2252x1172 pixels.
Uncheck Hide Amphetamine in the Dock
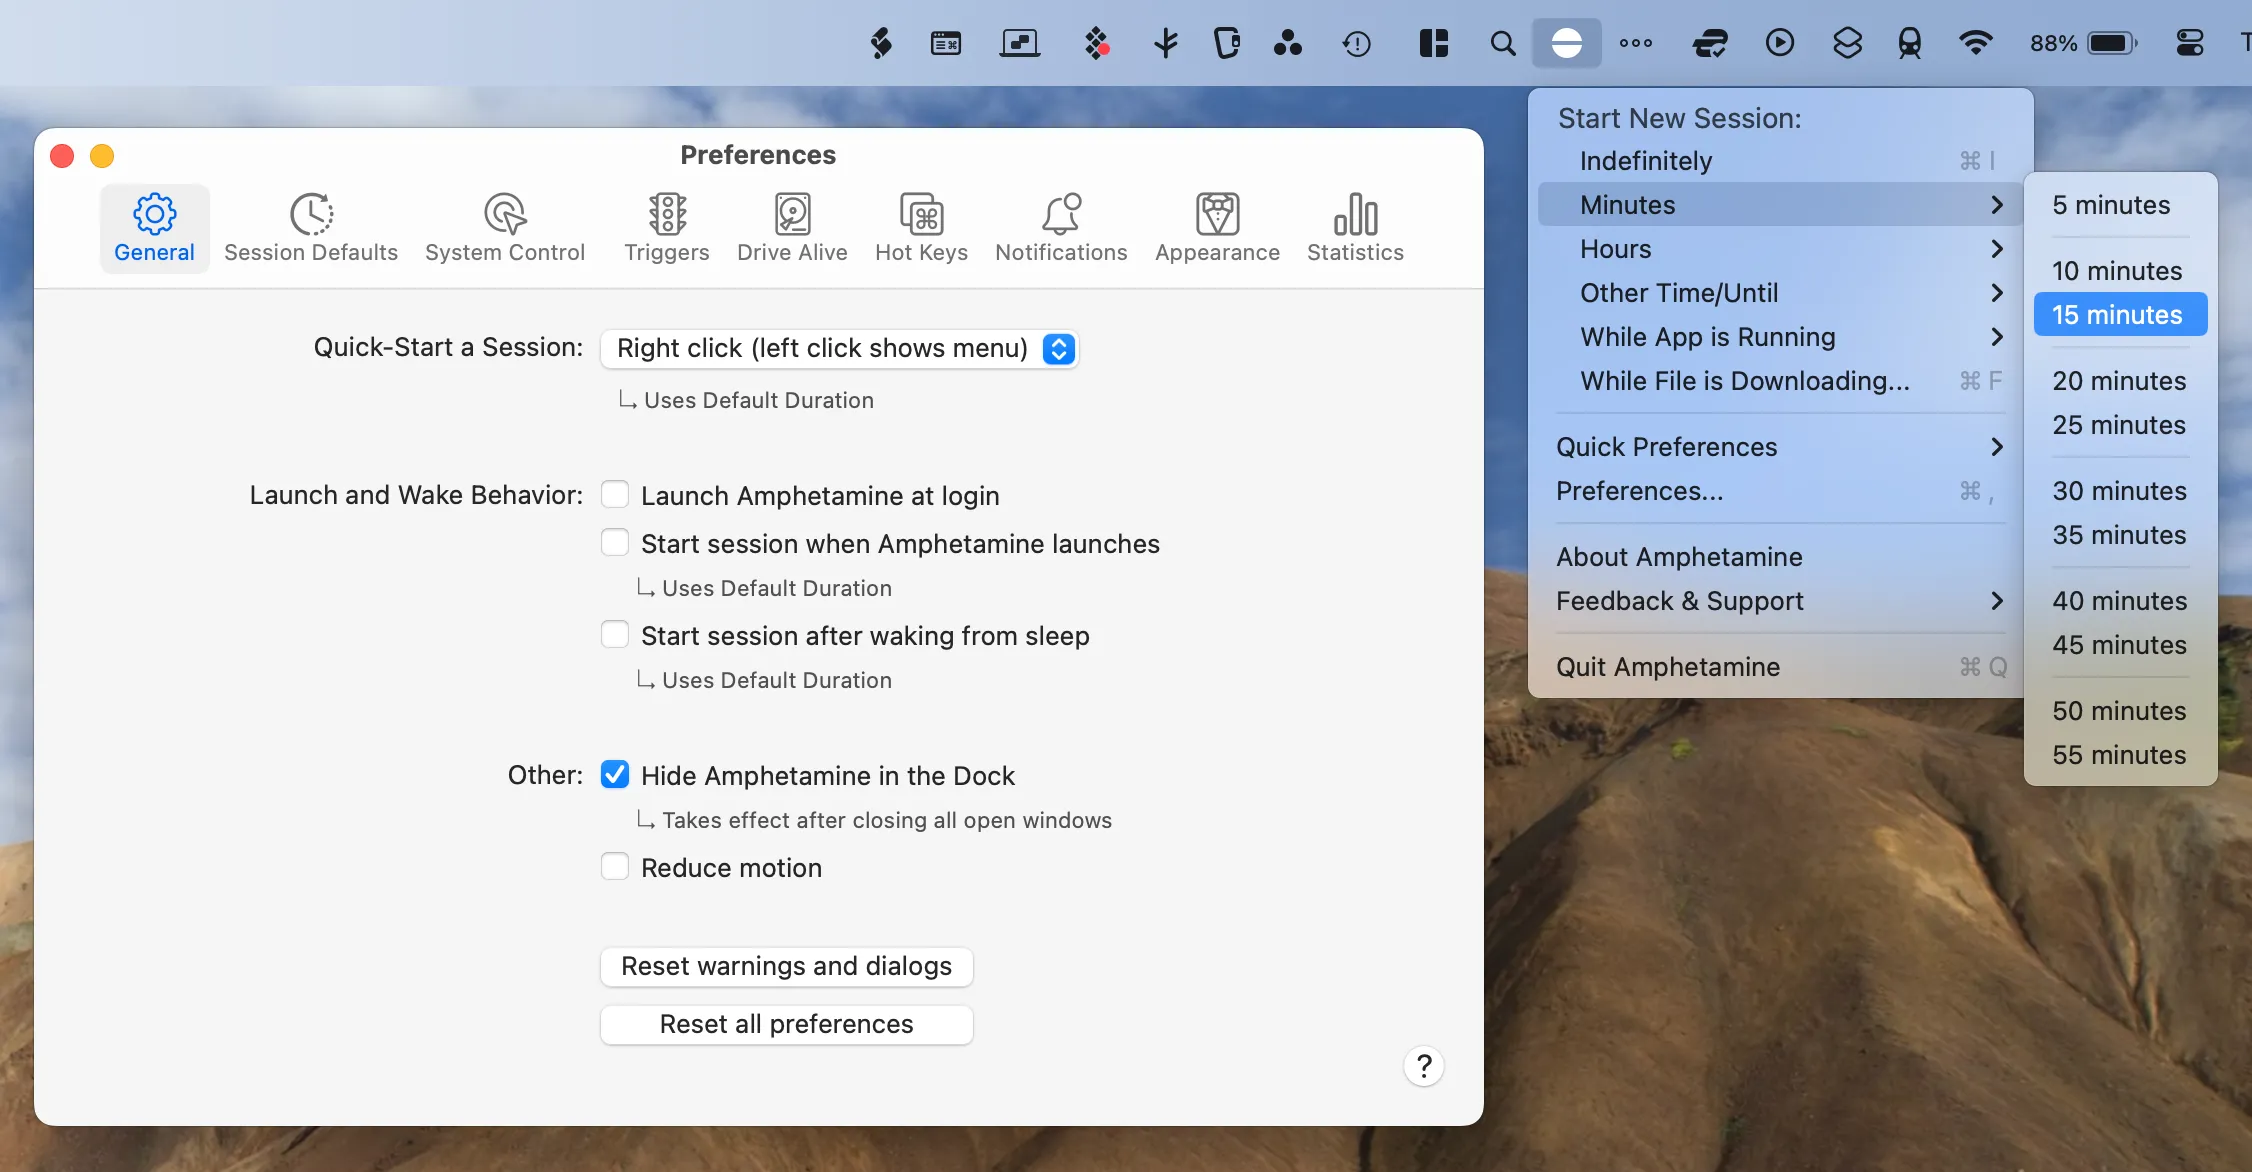click(615, 775)
